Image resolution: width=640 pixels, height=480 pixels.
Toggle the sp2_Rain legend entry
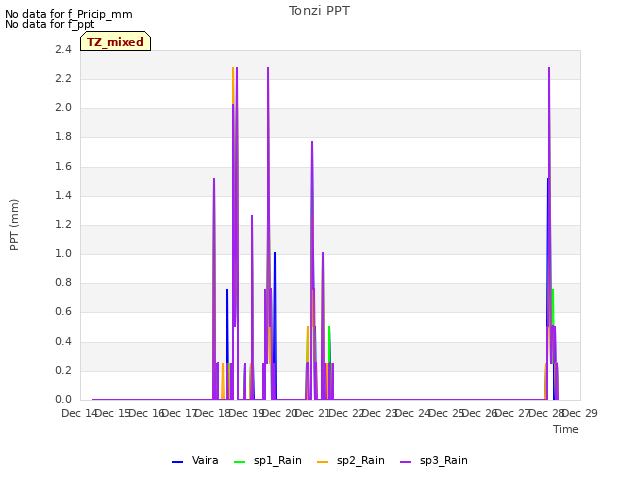click(351, 461)
